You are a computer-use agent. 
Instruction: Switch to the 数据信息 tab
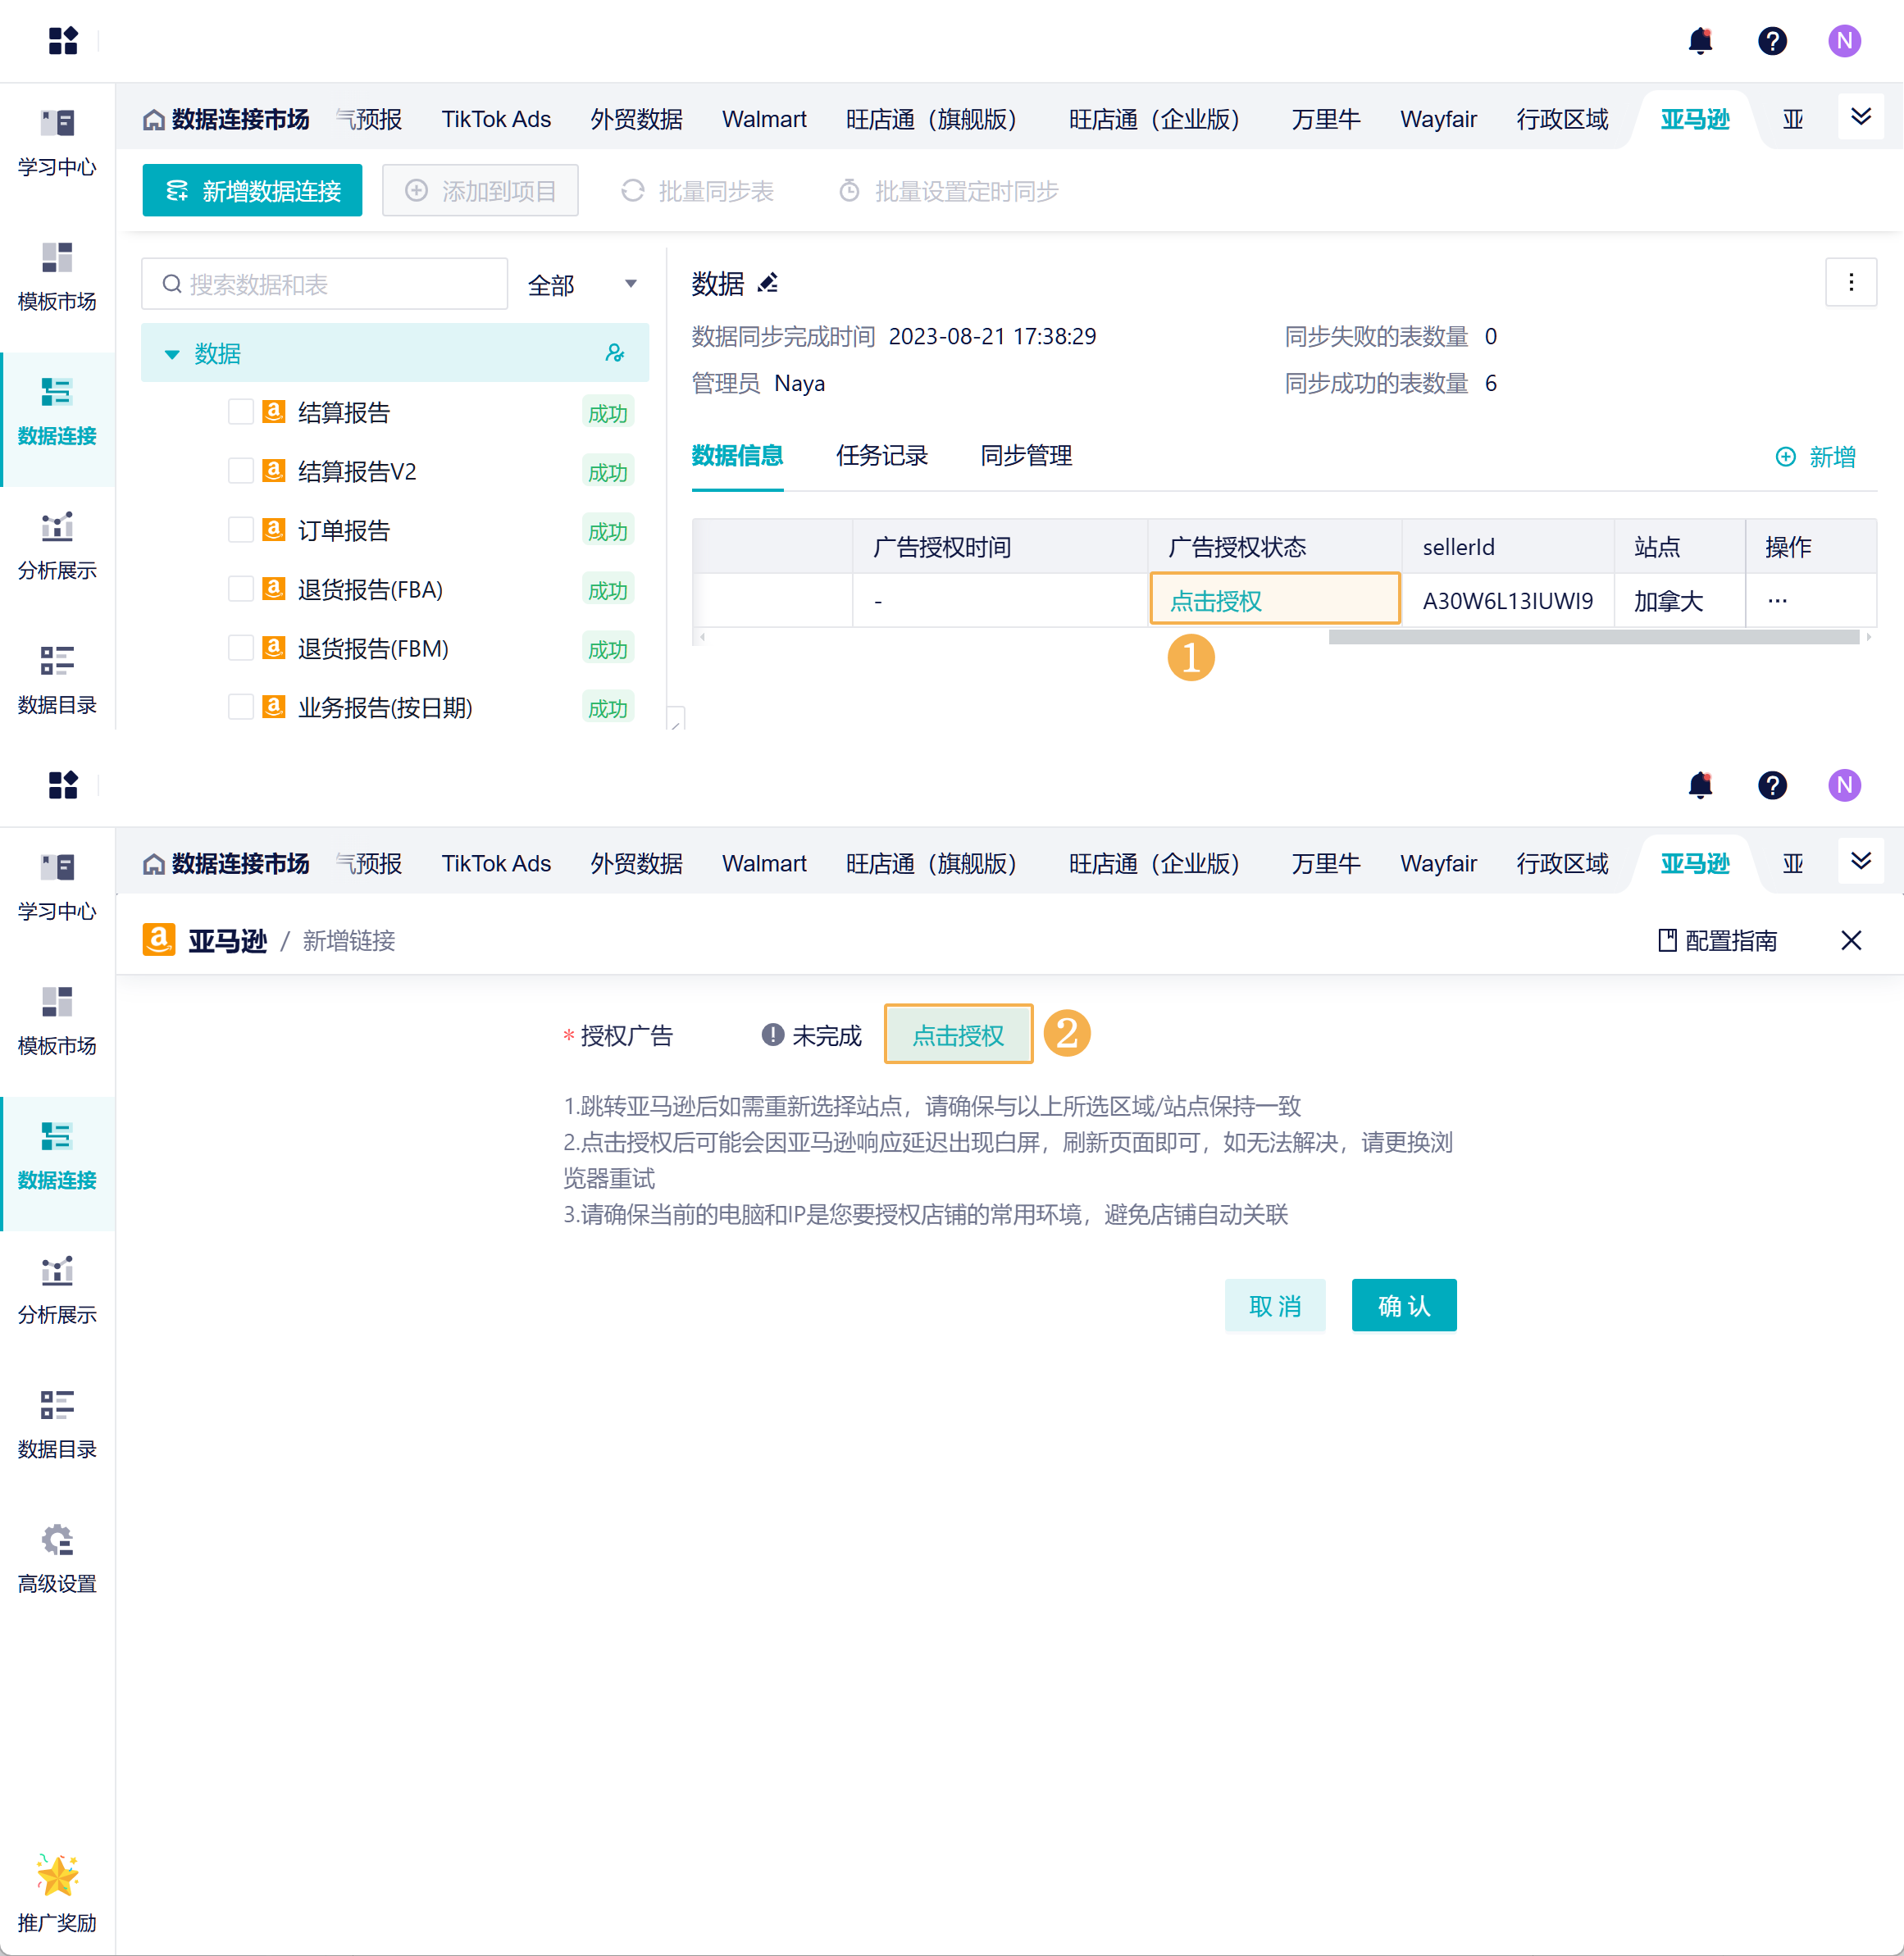click(x=738, y=456)
